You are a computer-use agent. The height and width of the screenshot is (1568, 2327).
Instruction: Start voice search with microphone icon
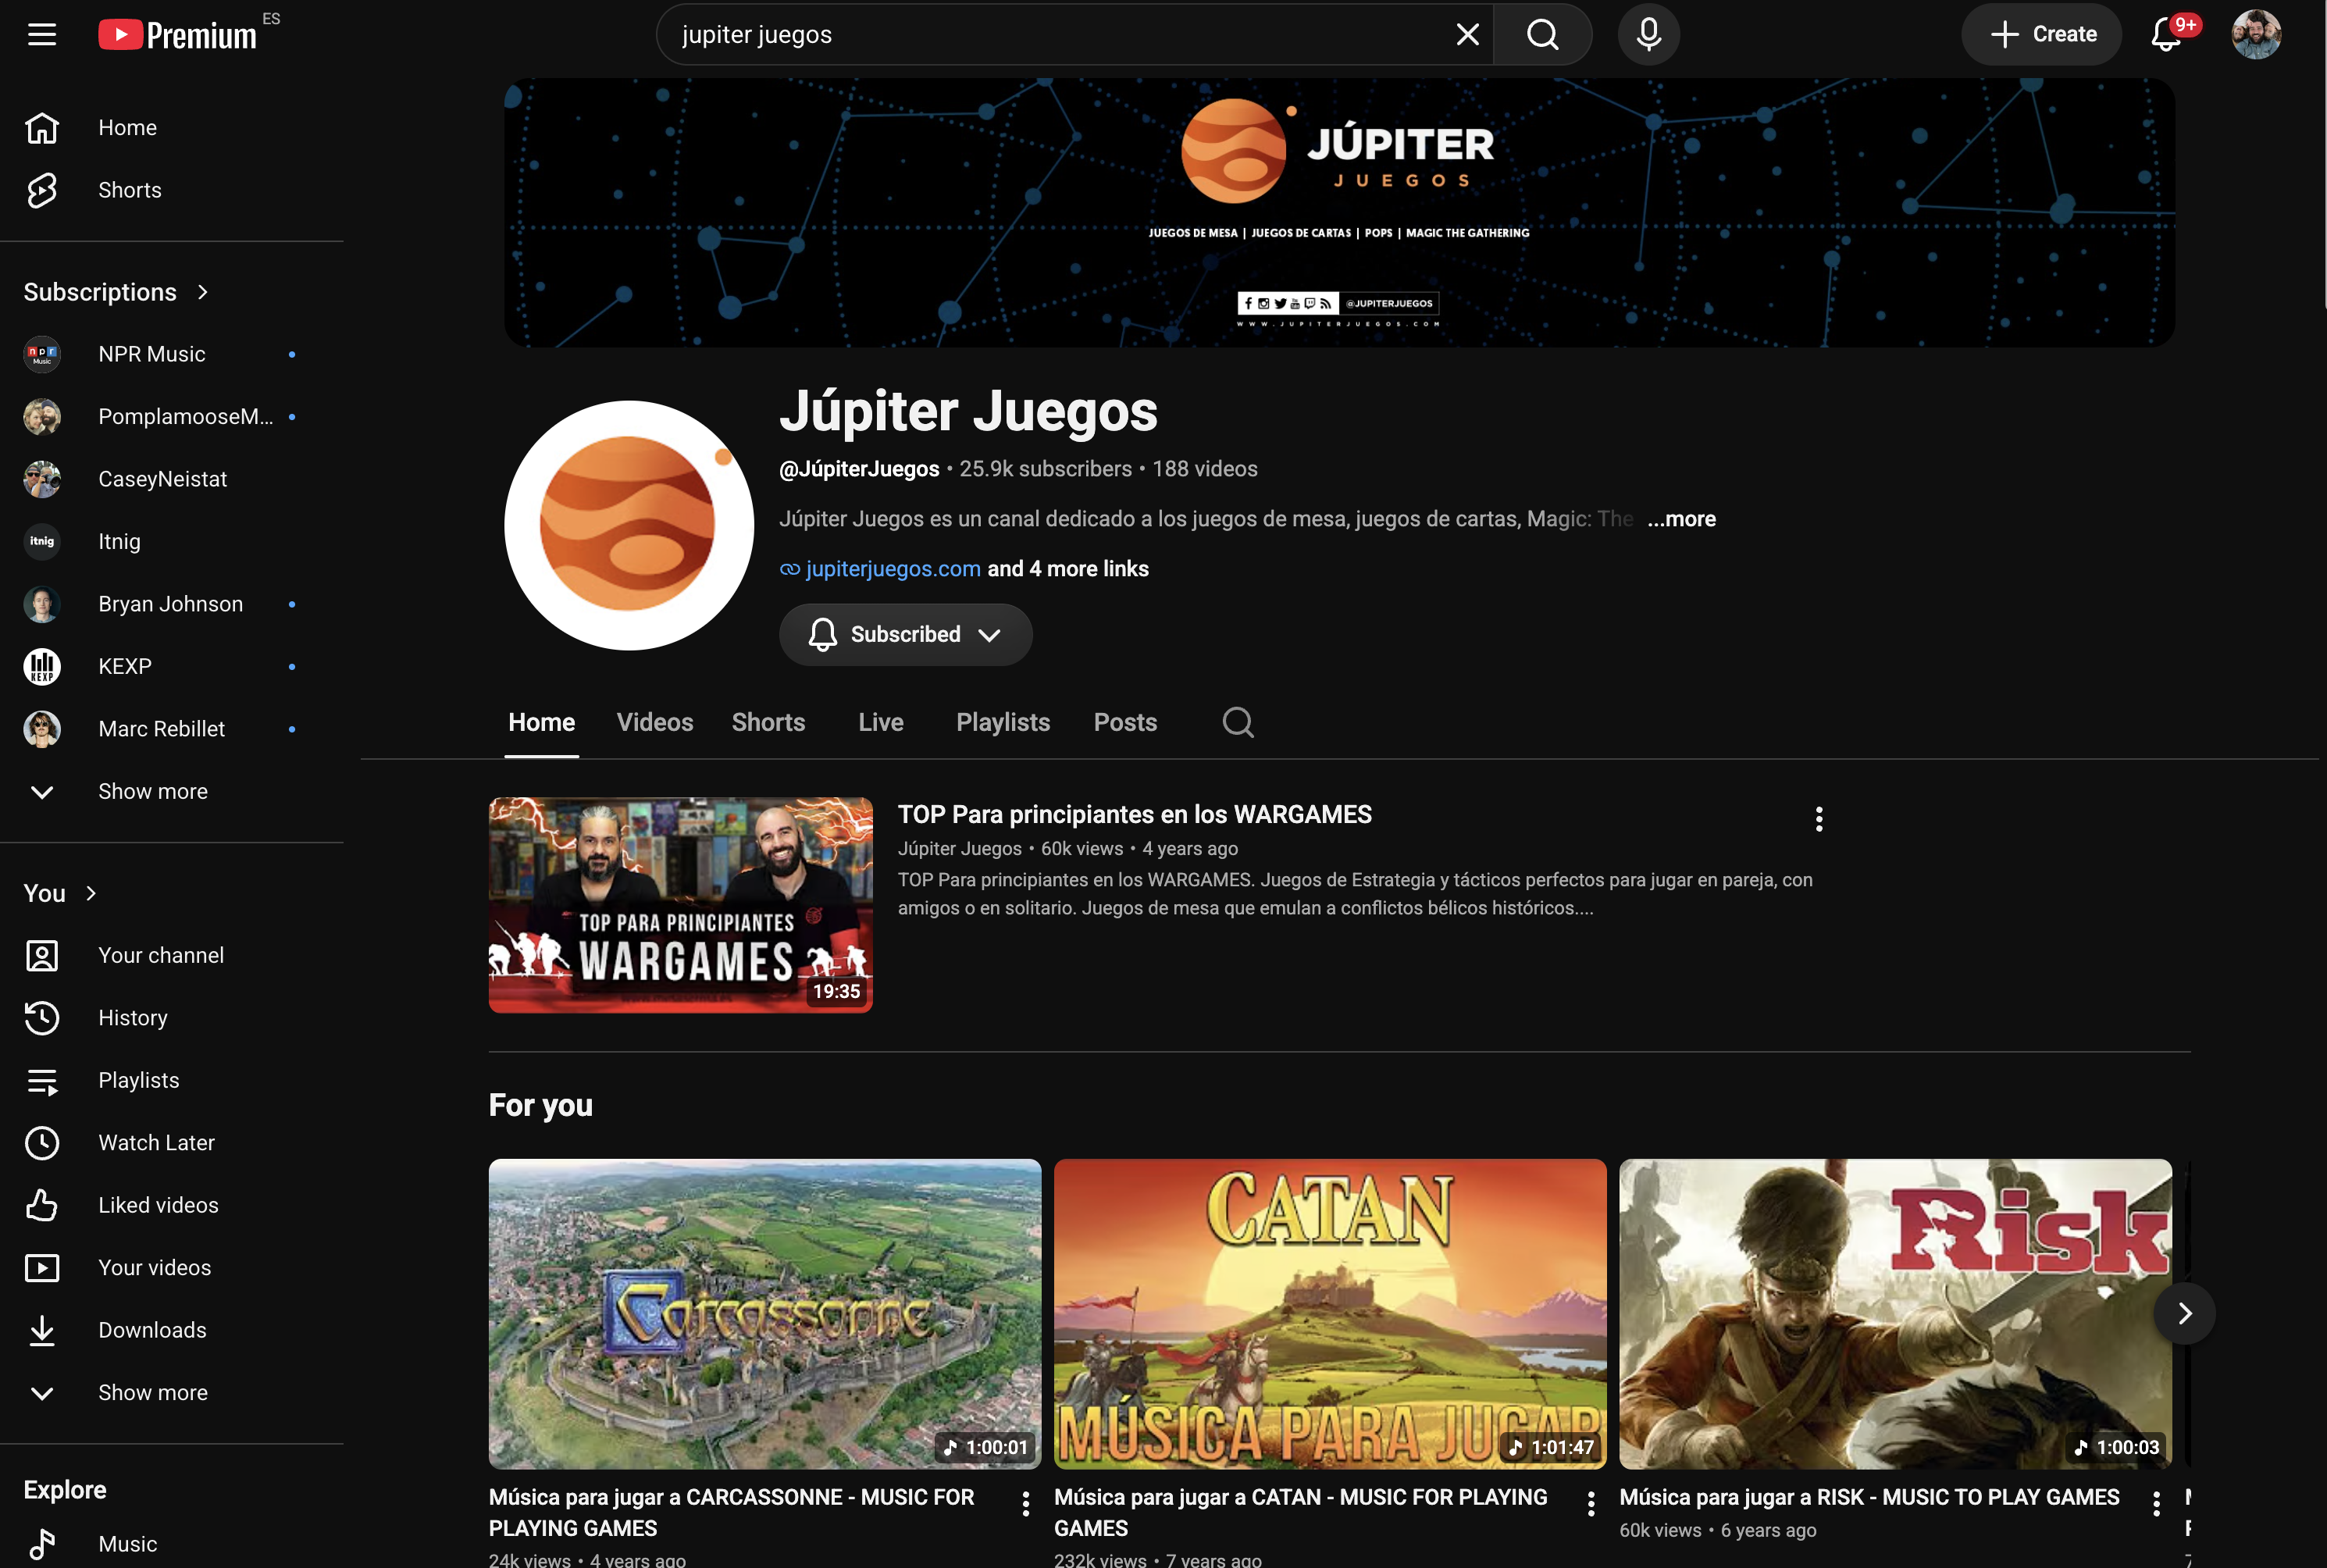1648,35
